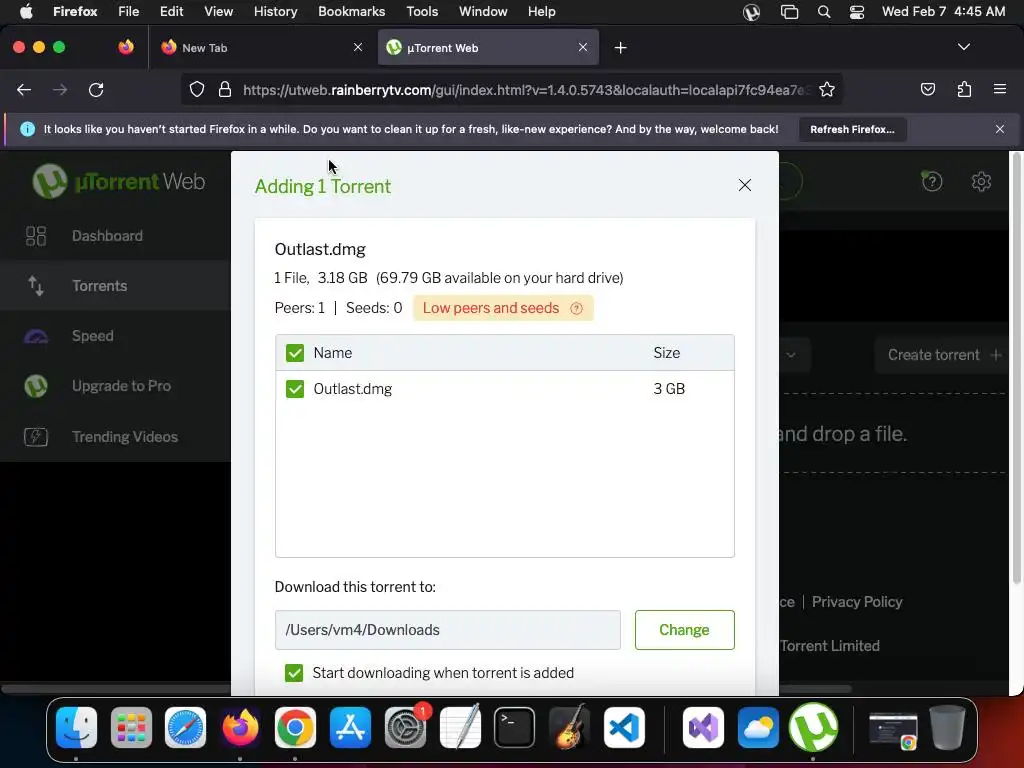Open the Tools menu
The height and width of the screenshot is (768, 1024).
(x=422, y=12)
